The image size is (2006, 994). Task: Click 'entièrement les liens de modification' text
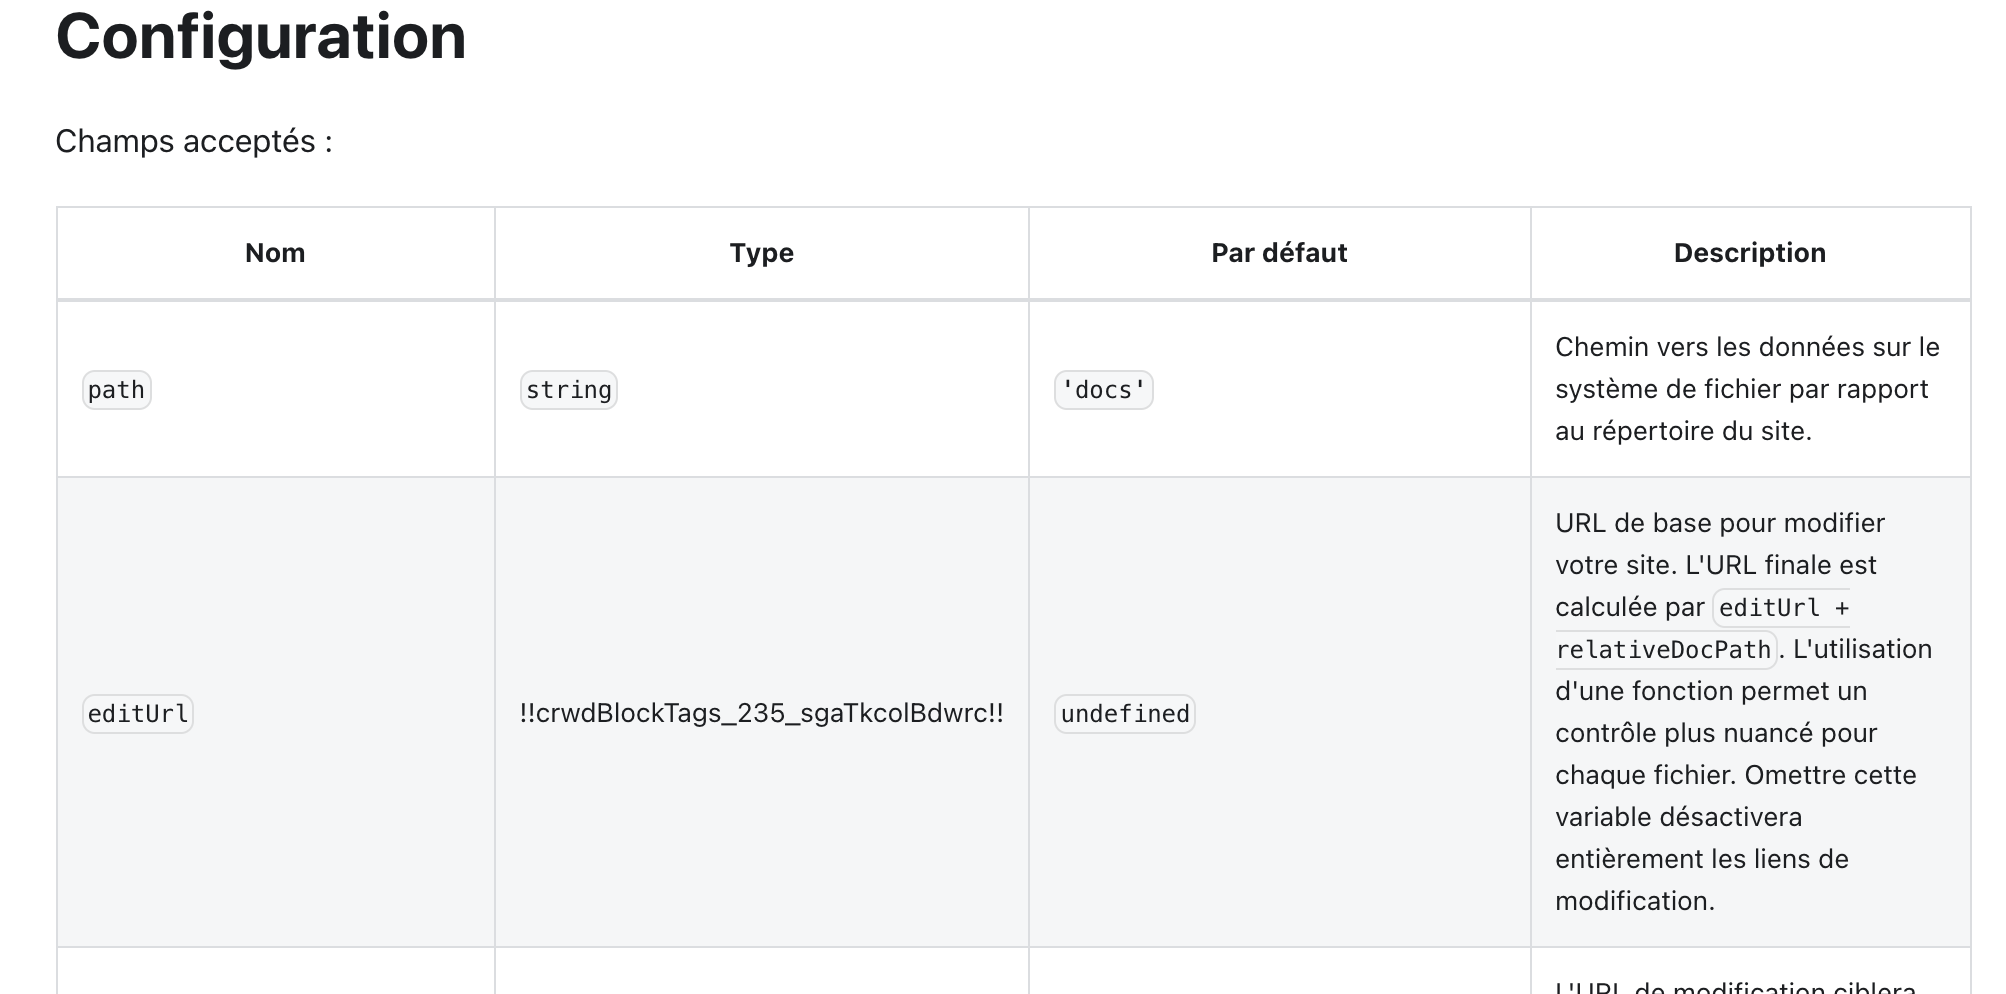(1701, 859)
